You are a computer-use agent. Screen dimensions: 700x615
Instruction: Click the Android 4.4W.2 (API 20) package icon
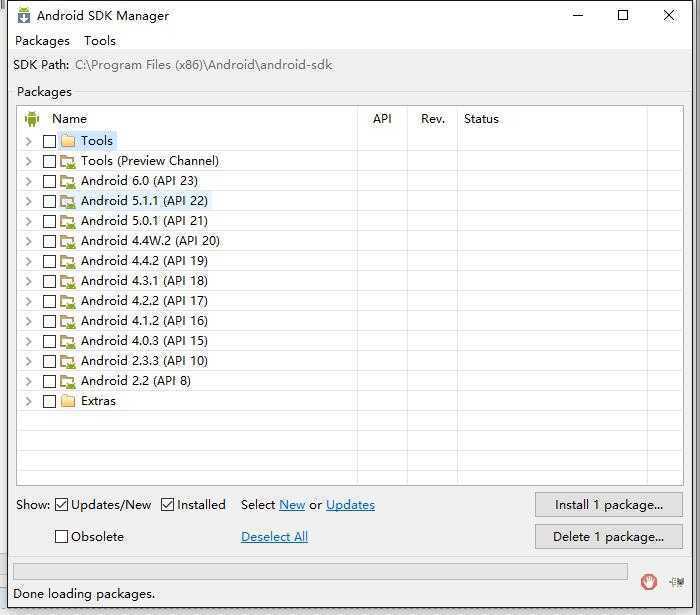[x=68, y=241]
